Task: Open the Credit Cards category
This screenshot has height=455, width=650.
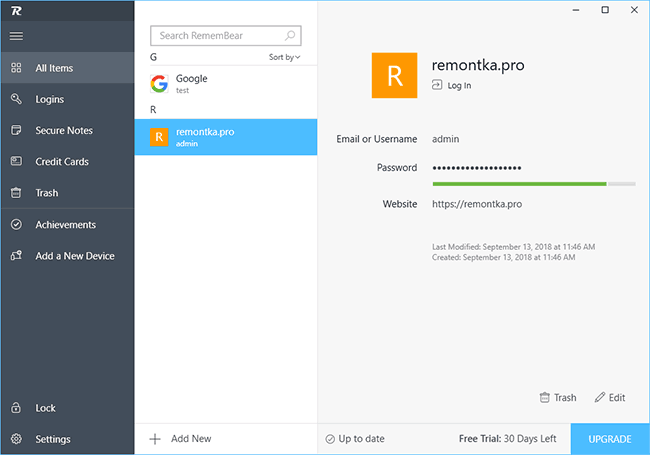Action: click(67, 162)
